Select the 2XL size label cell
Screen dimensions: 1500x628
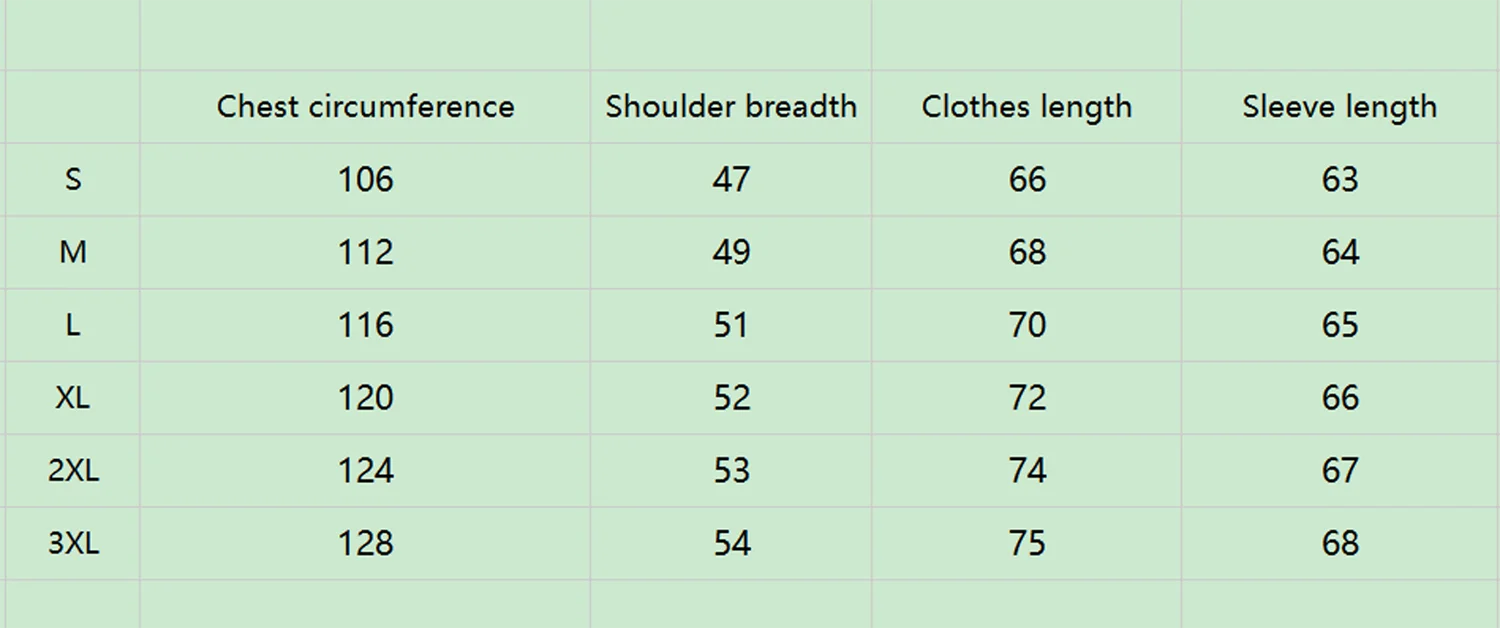coord(73,471)
